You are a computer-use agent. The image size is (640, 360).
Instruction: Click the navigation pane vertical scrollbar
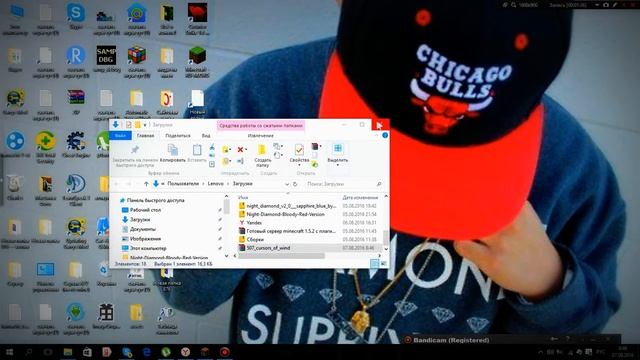click(227, 207)
